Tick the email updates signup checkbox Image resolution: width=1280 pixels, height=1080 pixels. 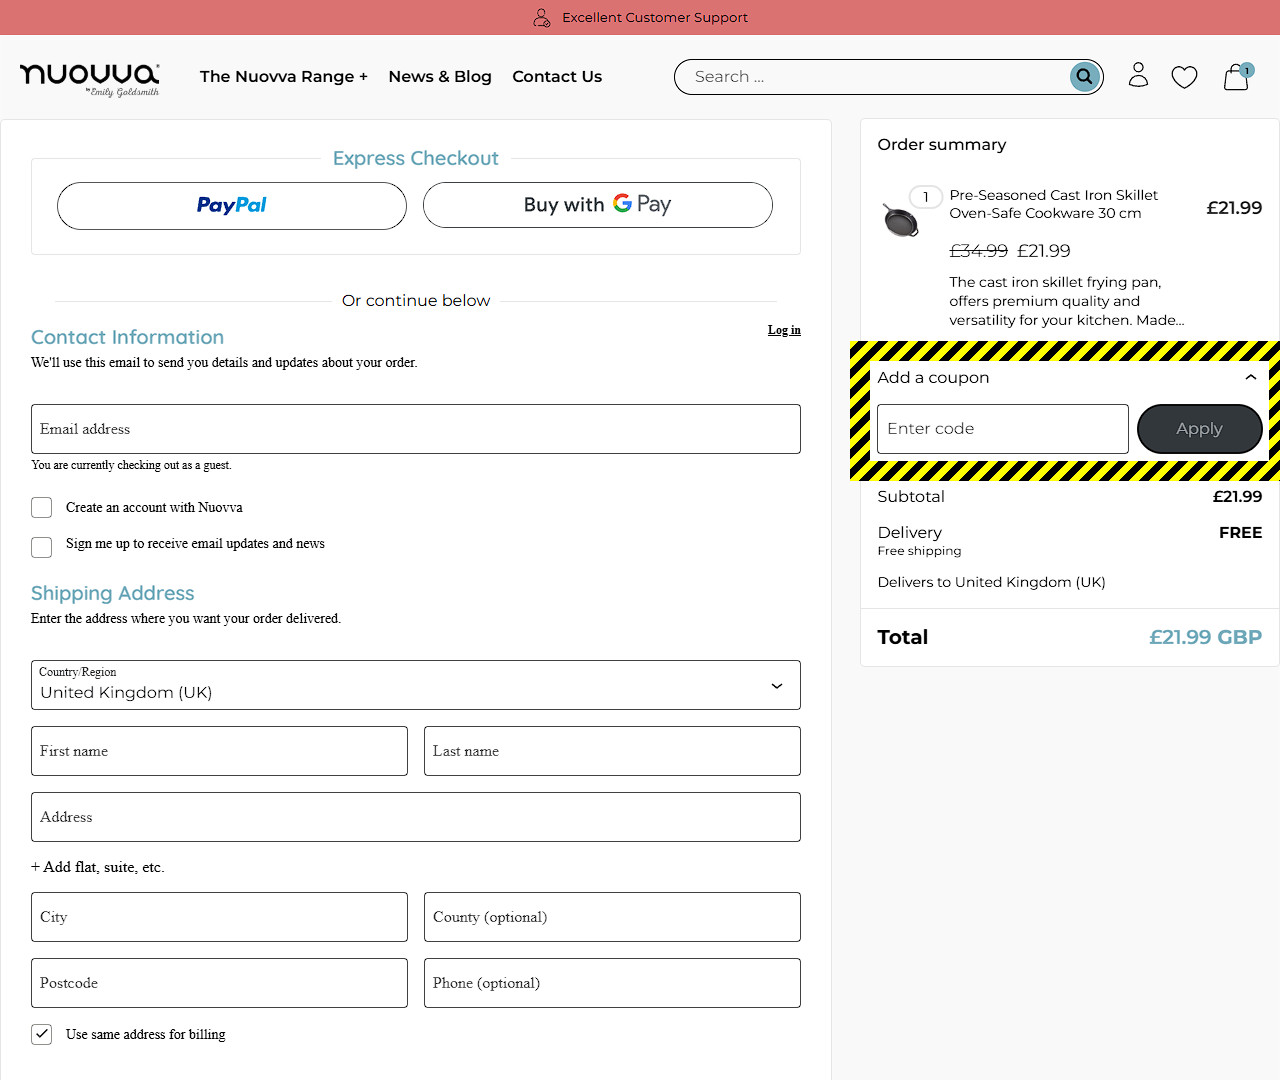[42, 547]
